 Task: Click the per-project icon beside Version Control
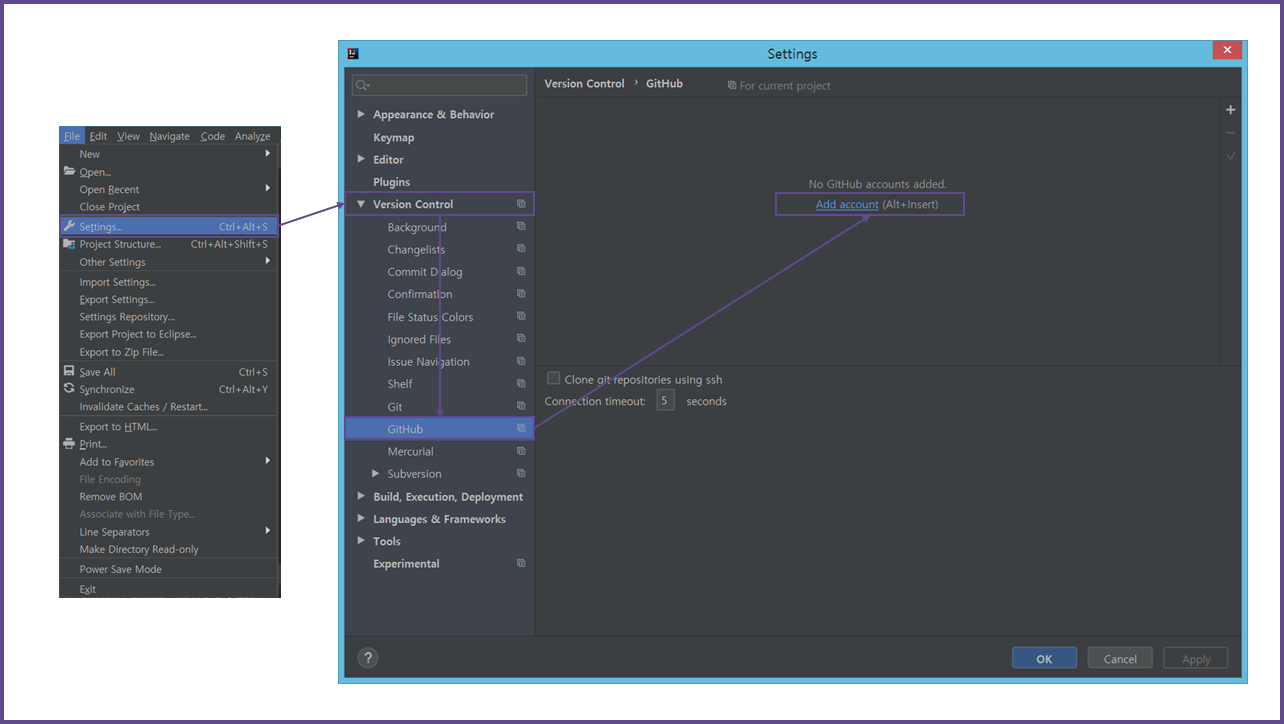click(x=521, y=204)
